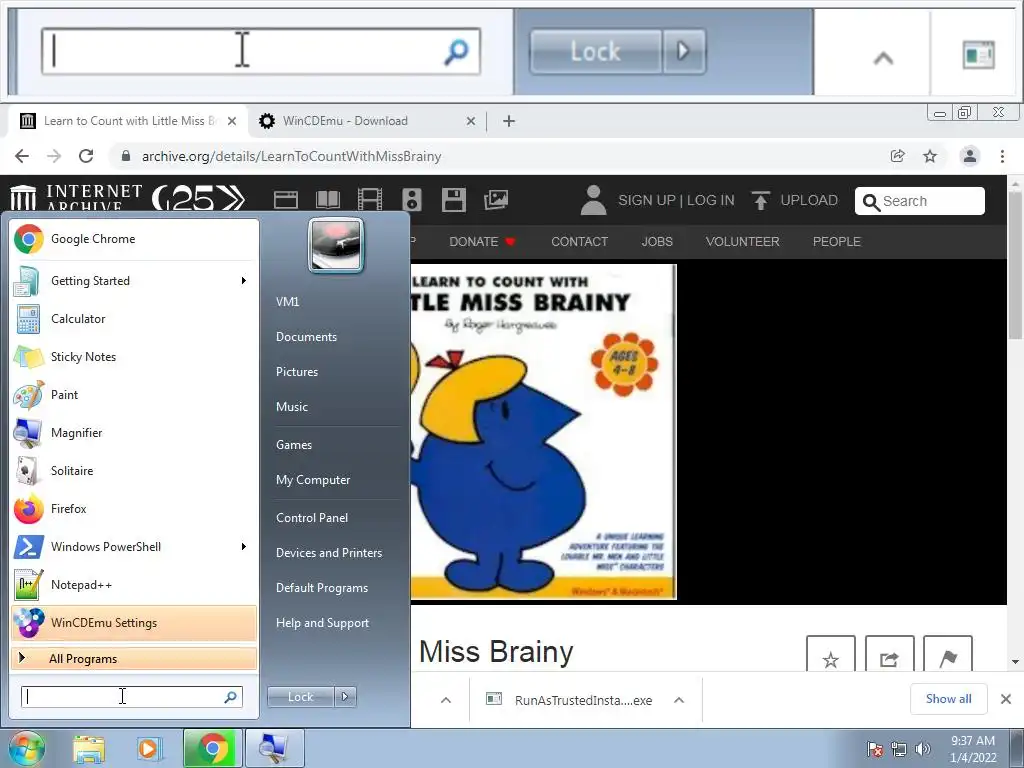
Task: Click the Lock button in Start menu
Action: point(300,697)
